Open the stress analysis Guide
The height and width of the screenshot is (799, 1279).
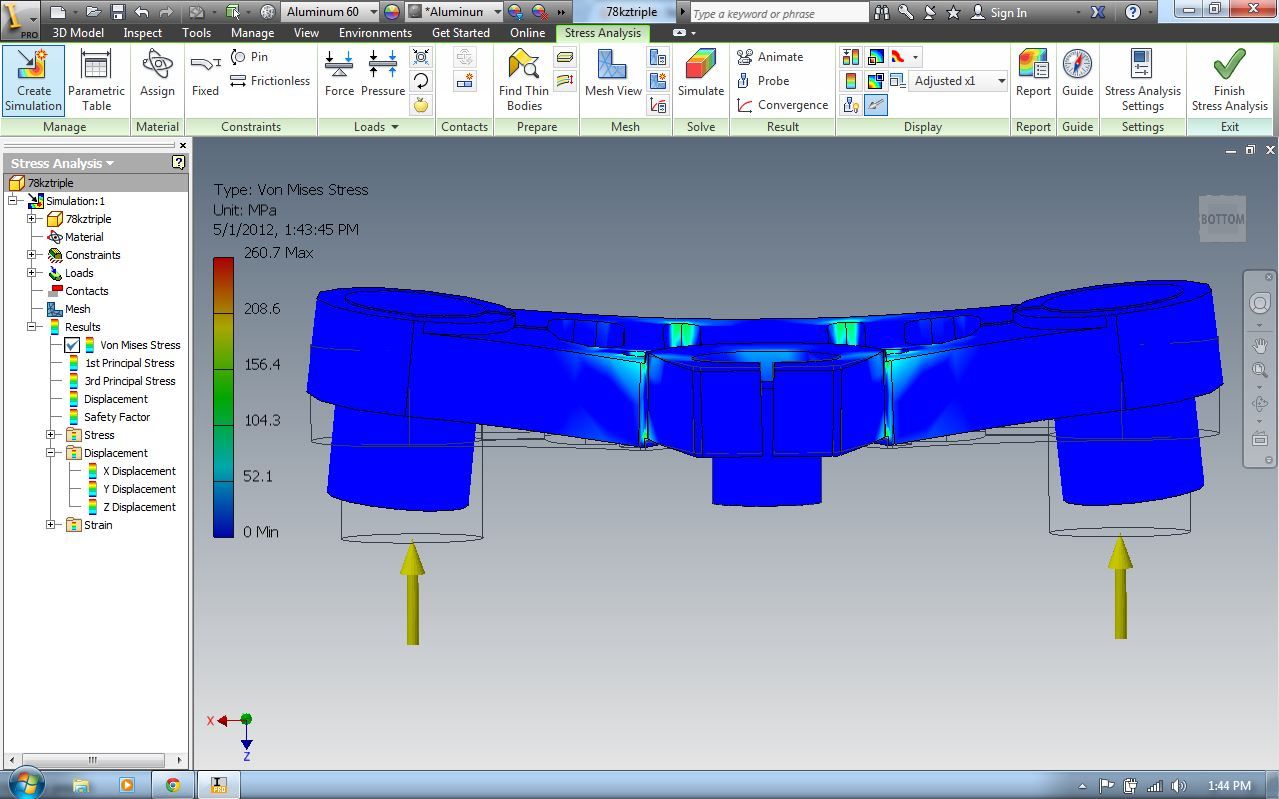coord(1077,80)
